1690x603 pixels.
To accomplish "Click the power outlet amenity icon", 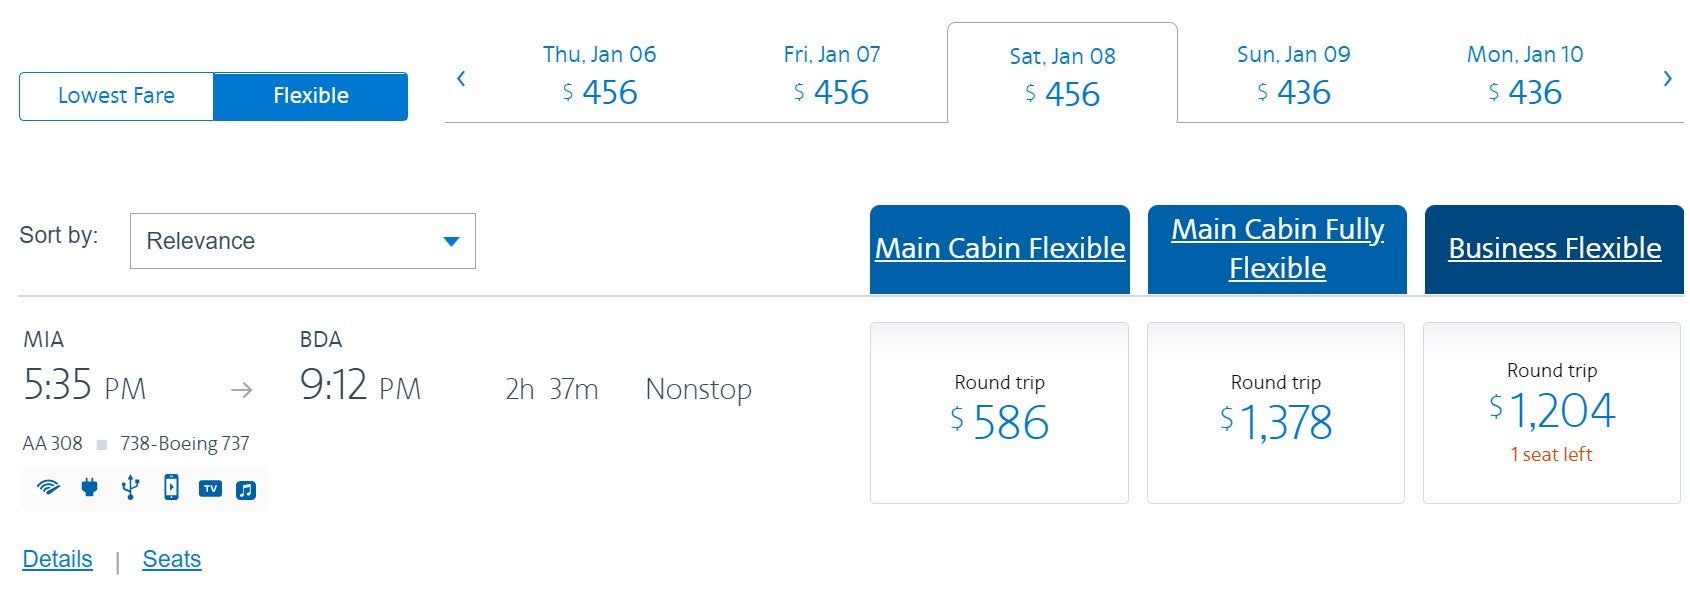I will (x=89, y=488).
